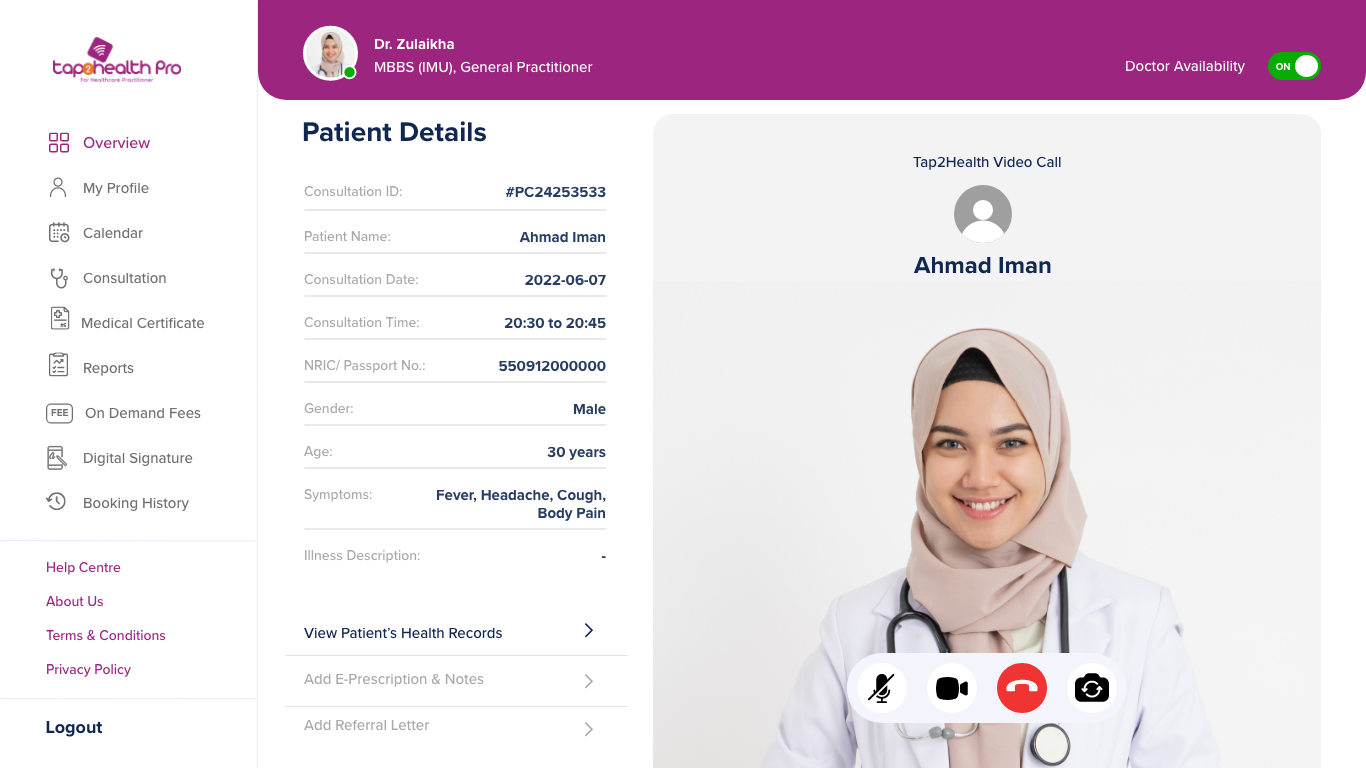Switch camera using the flip camera icon

(x=1092, y=688)
